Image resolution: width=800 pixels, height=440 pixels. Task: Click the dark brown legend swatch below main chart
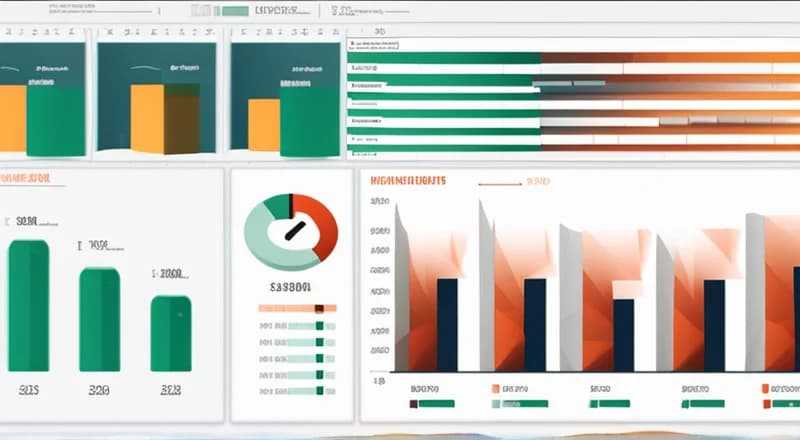[413, 404]
